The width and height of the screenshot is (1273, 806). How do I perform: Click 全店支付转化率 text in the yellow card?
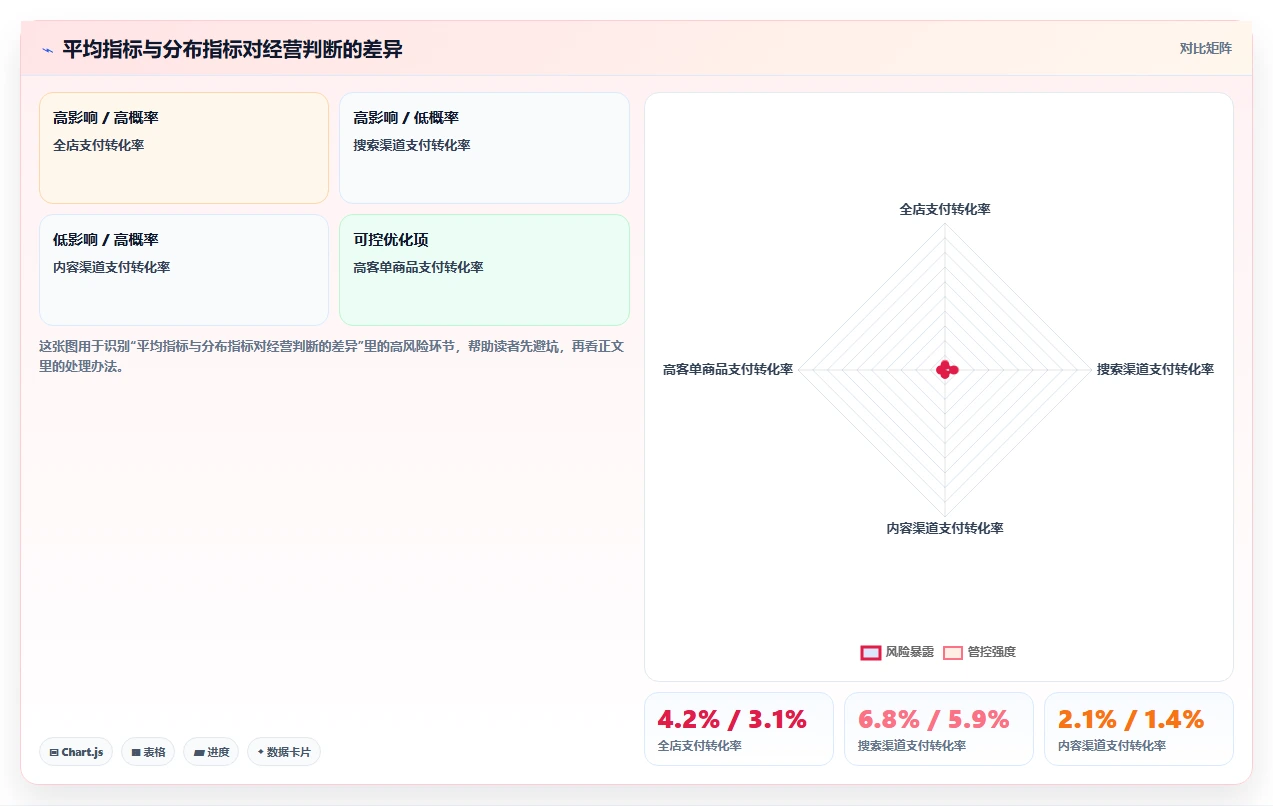click(x=99, y=145)
